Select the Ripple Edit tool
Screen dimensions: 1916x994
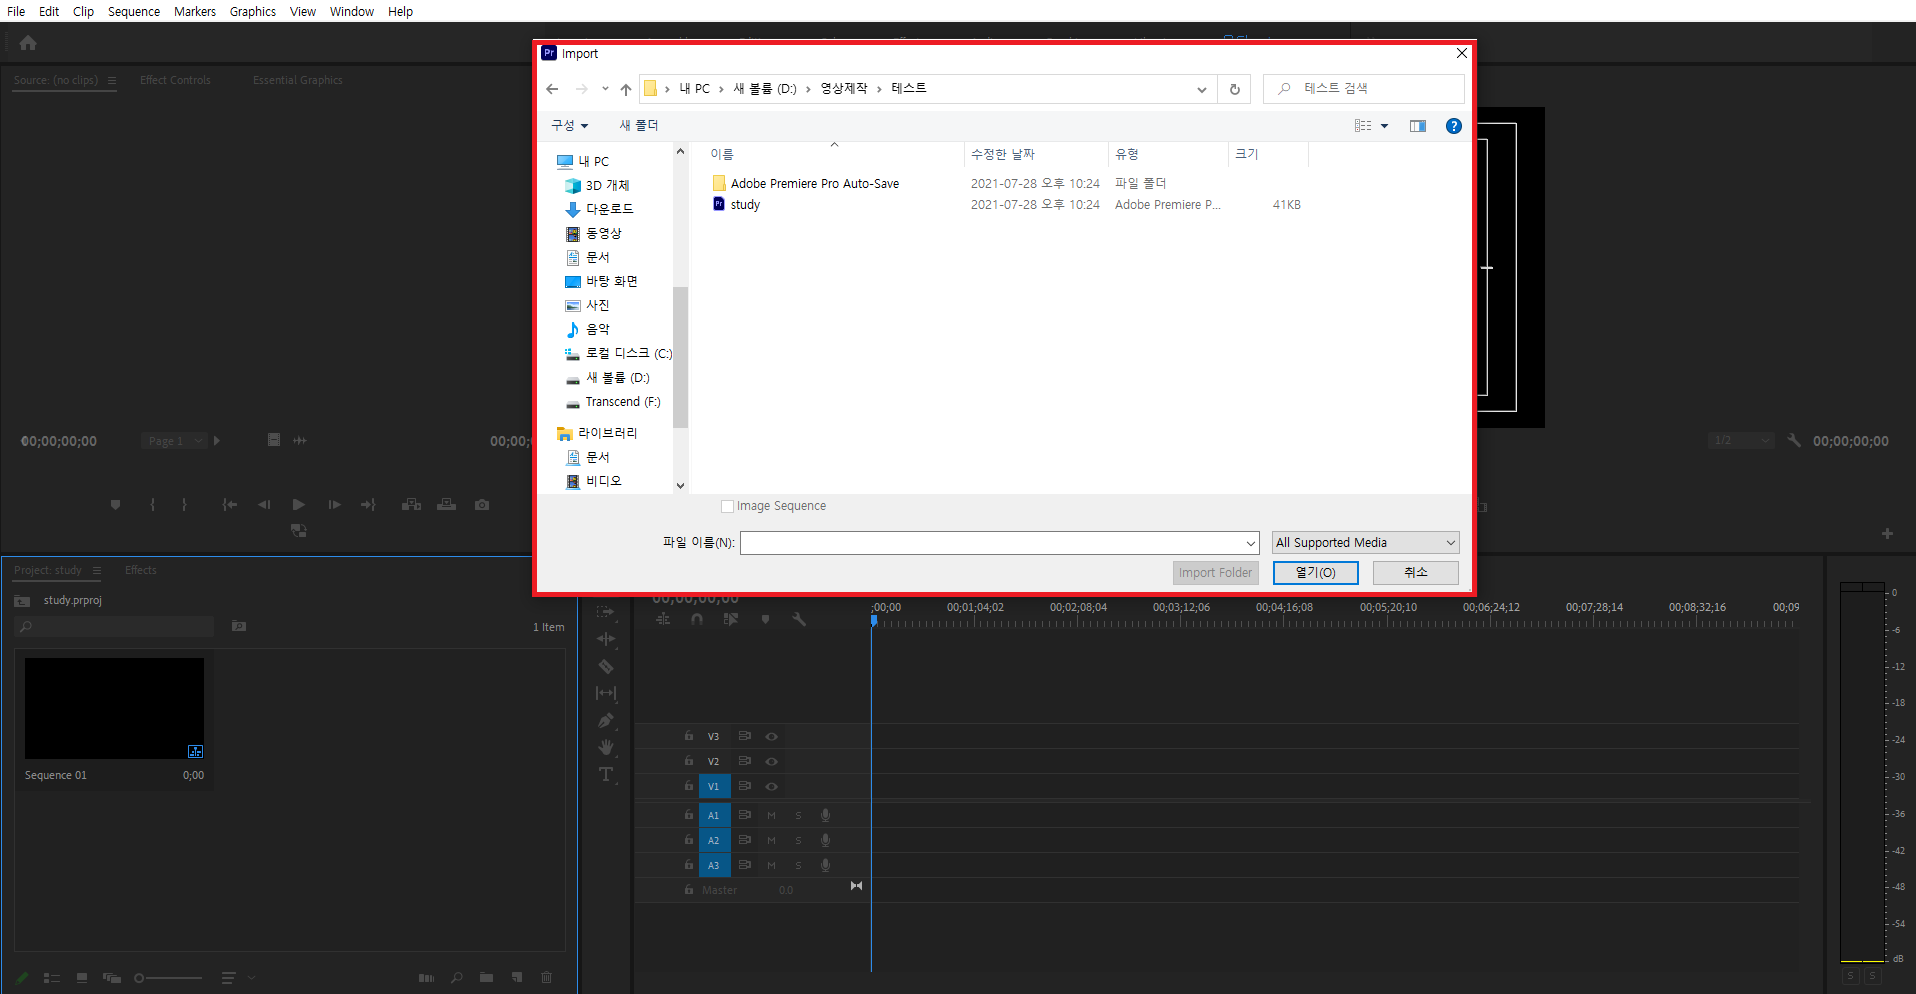coord(606,639)
